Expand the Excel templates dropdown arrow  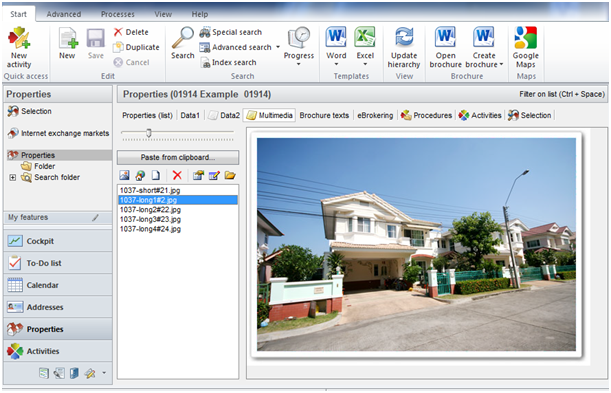click(365, 64)
